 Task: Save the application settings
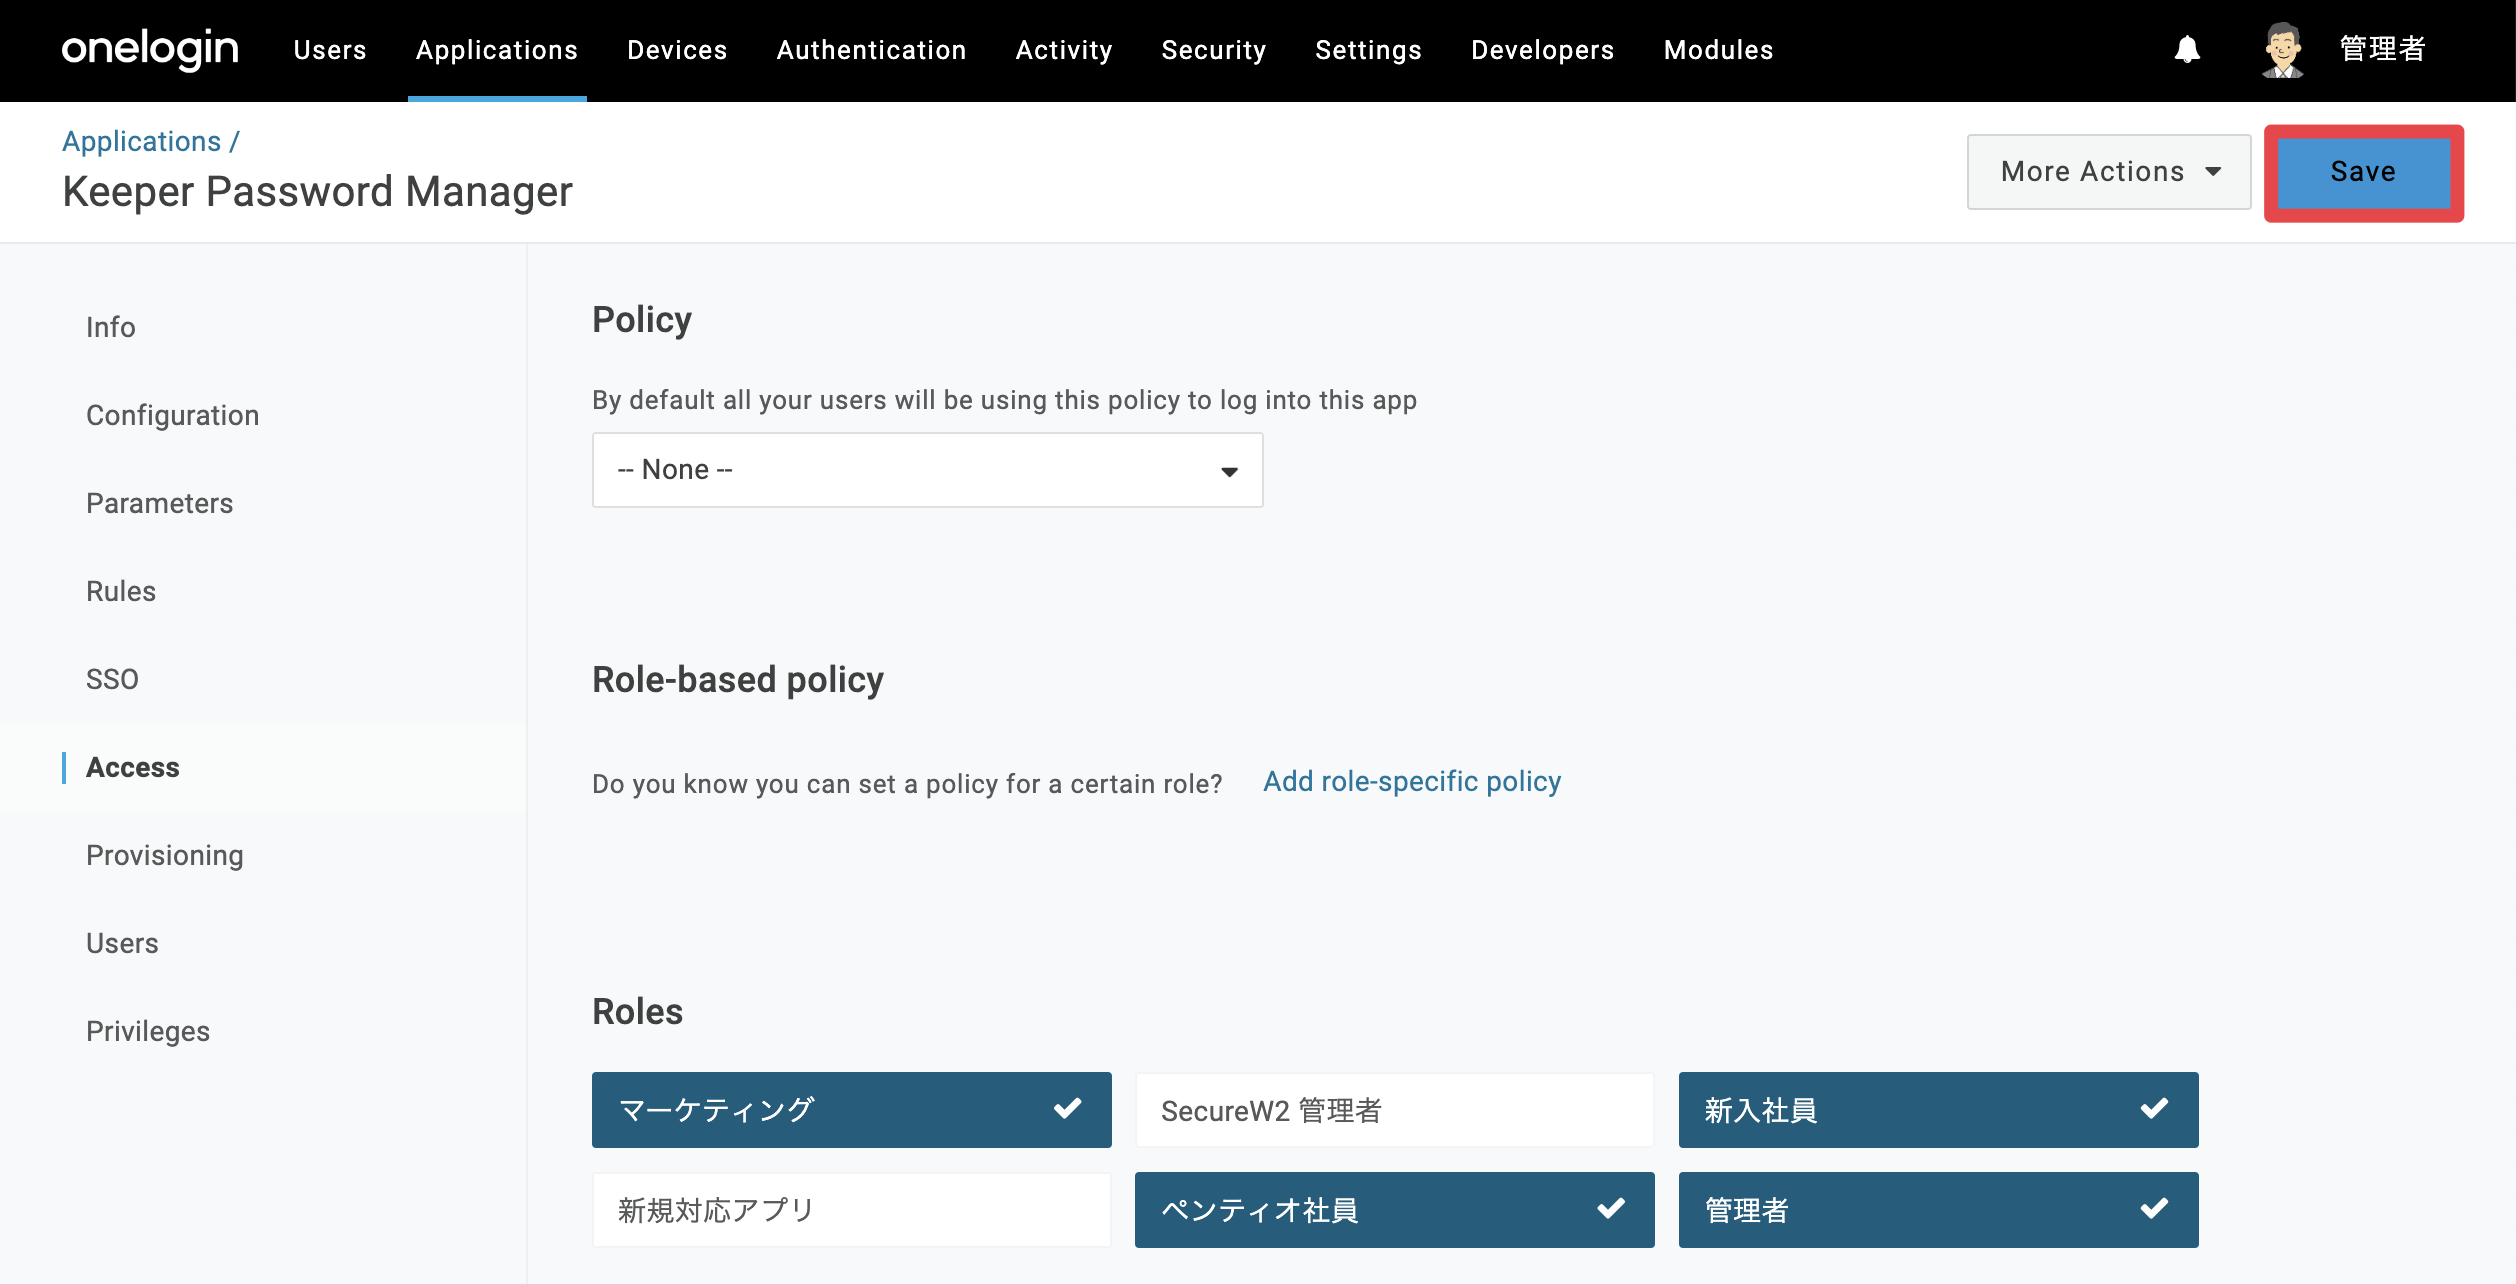tap(2363, 172)
